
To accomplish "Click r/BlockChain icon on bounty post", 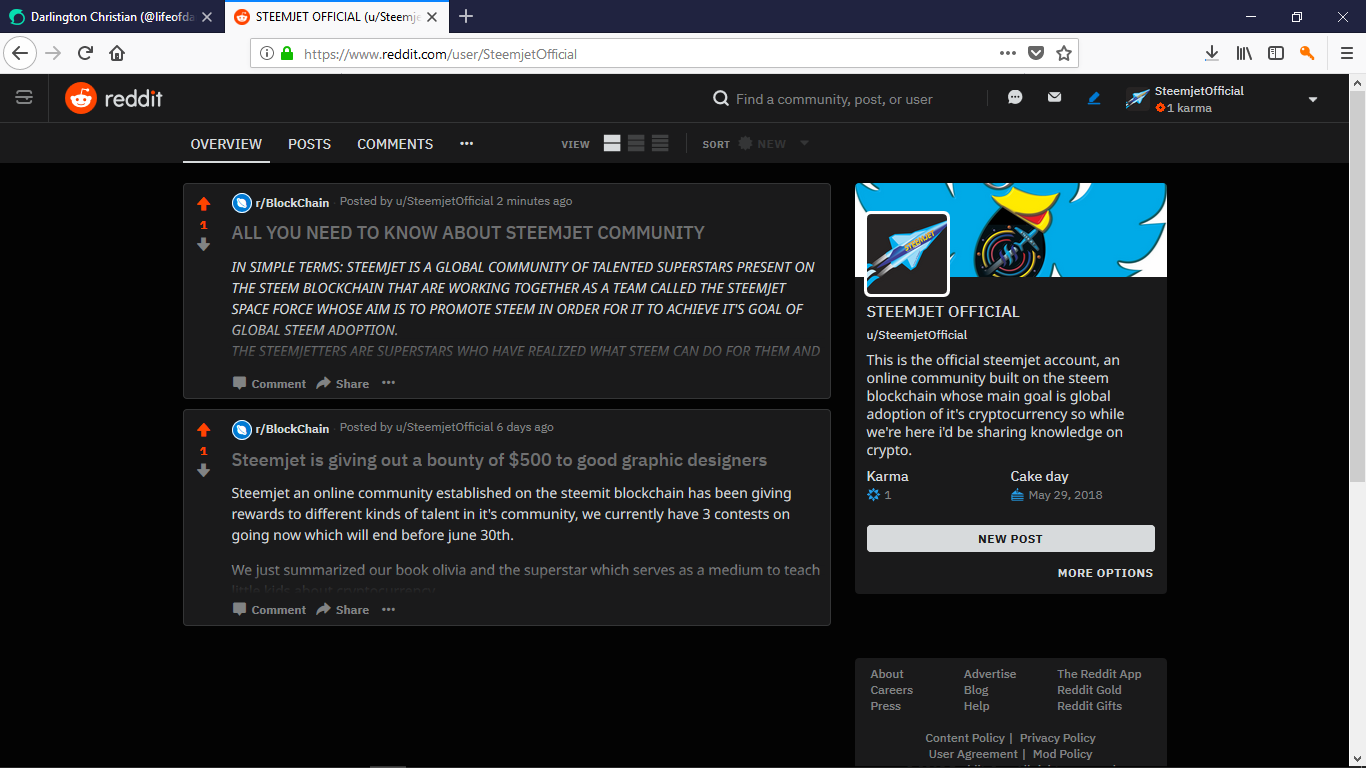I will coord(242,429).
